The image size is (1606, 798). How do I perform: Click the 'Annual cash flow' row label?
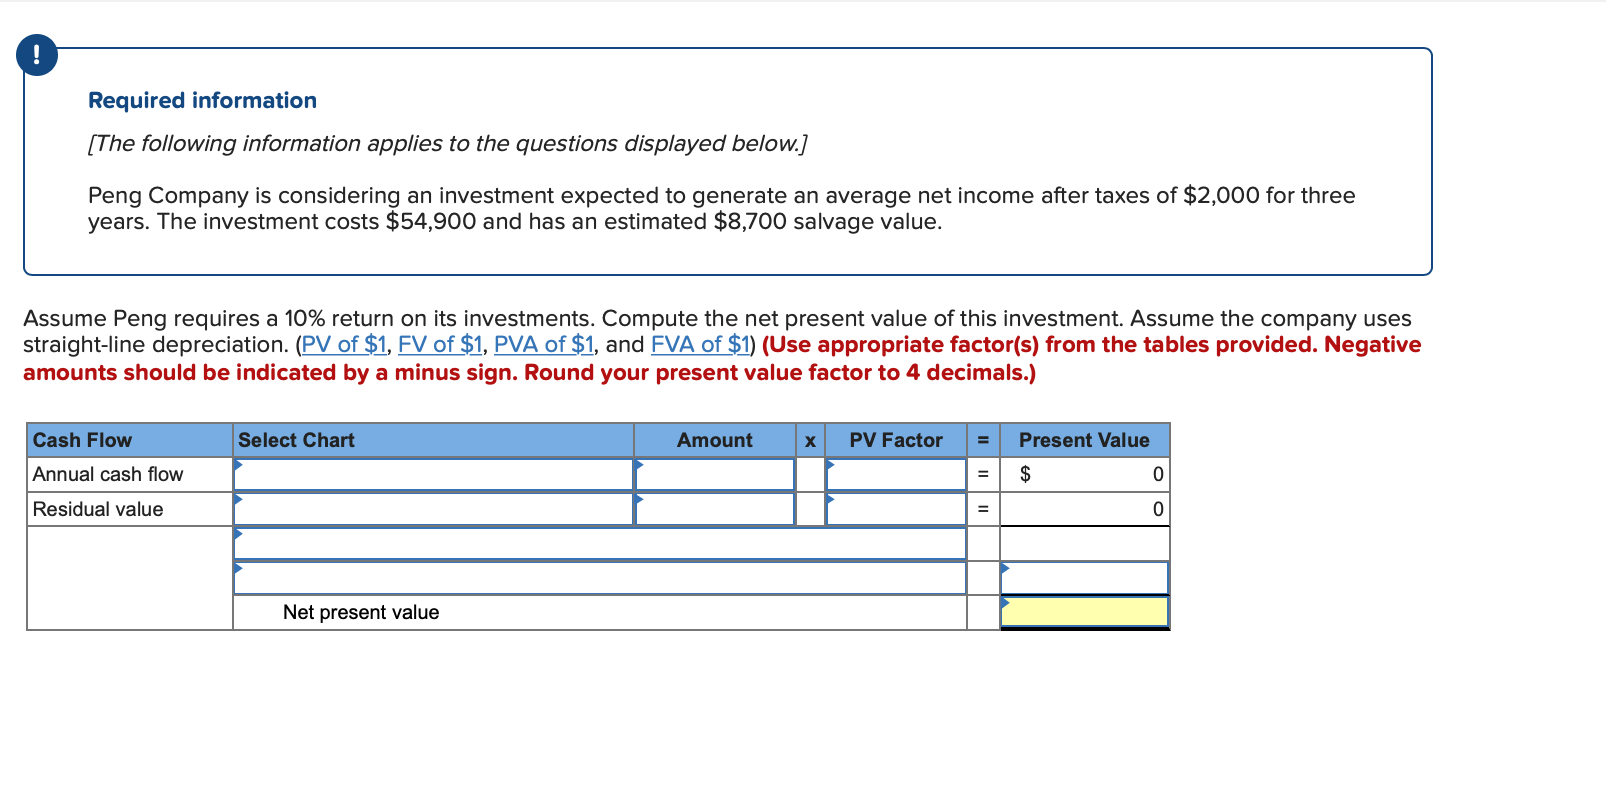108,474
